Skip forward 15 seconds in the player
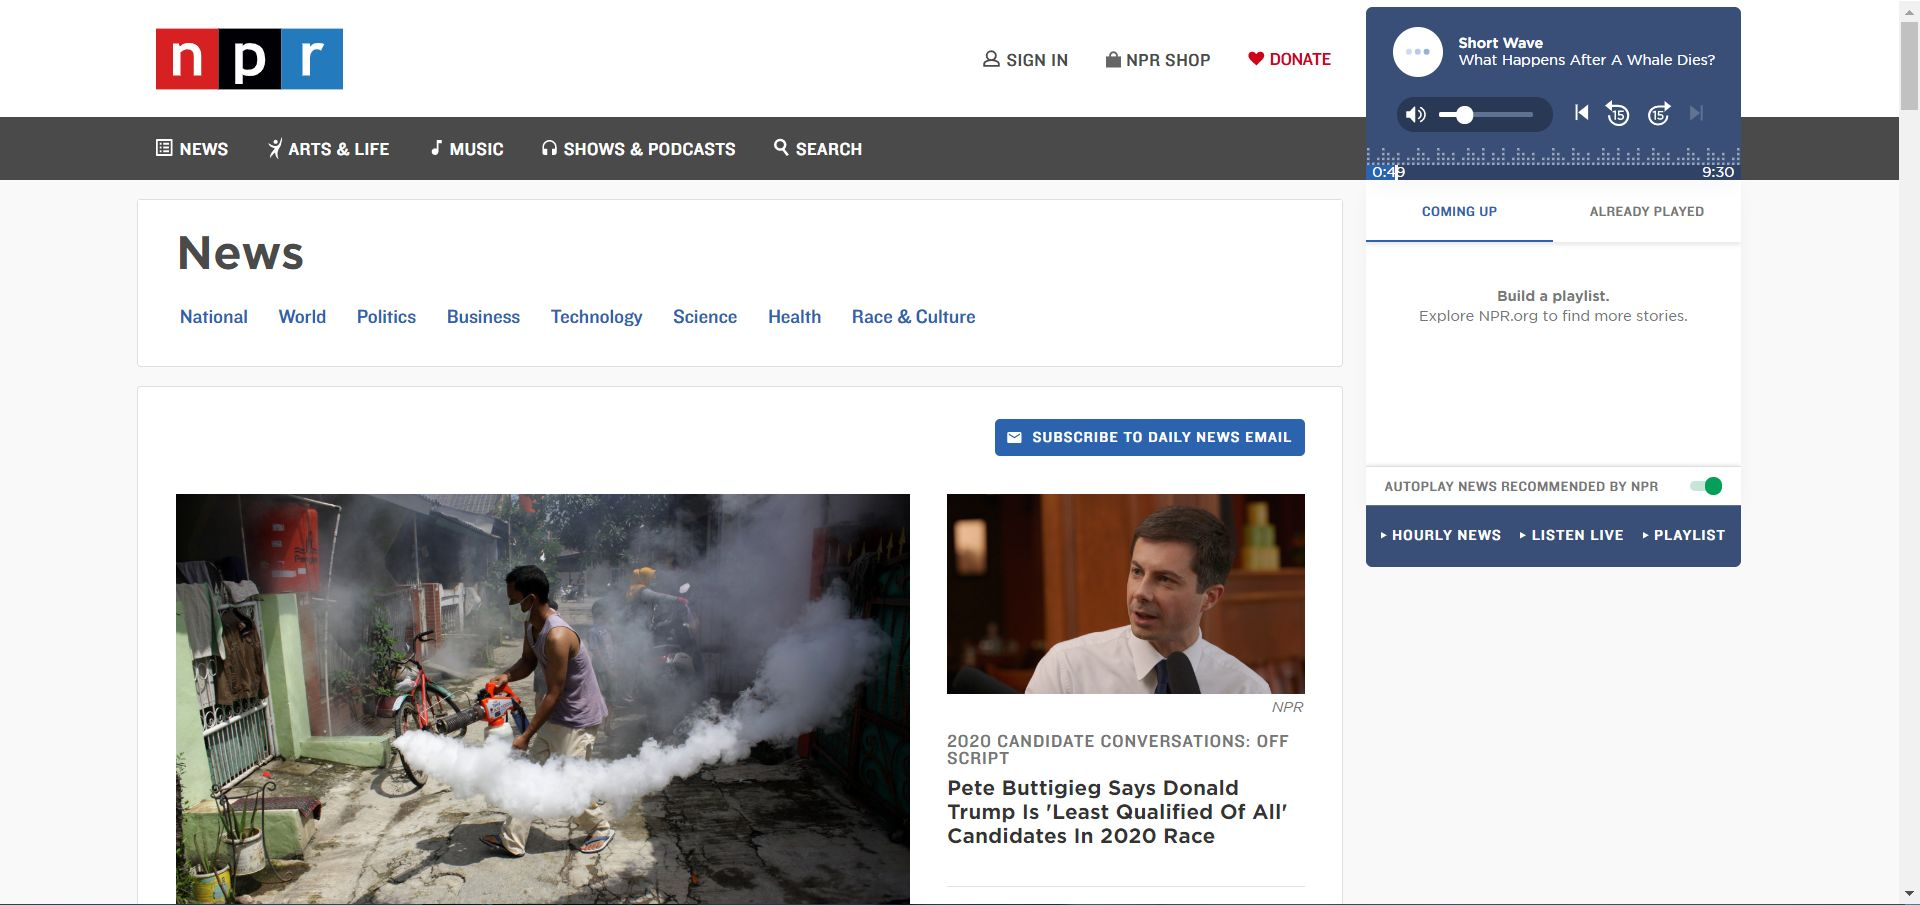Image resolution: width=1920 pixels, height=905 pixels. (x=1659, y=113)
